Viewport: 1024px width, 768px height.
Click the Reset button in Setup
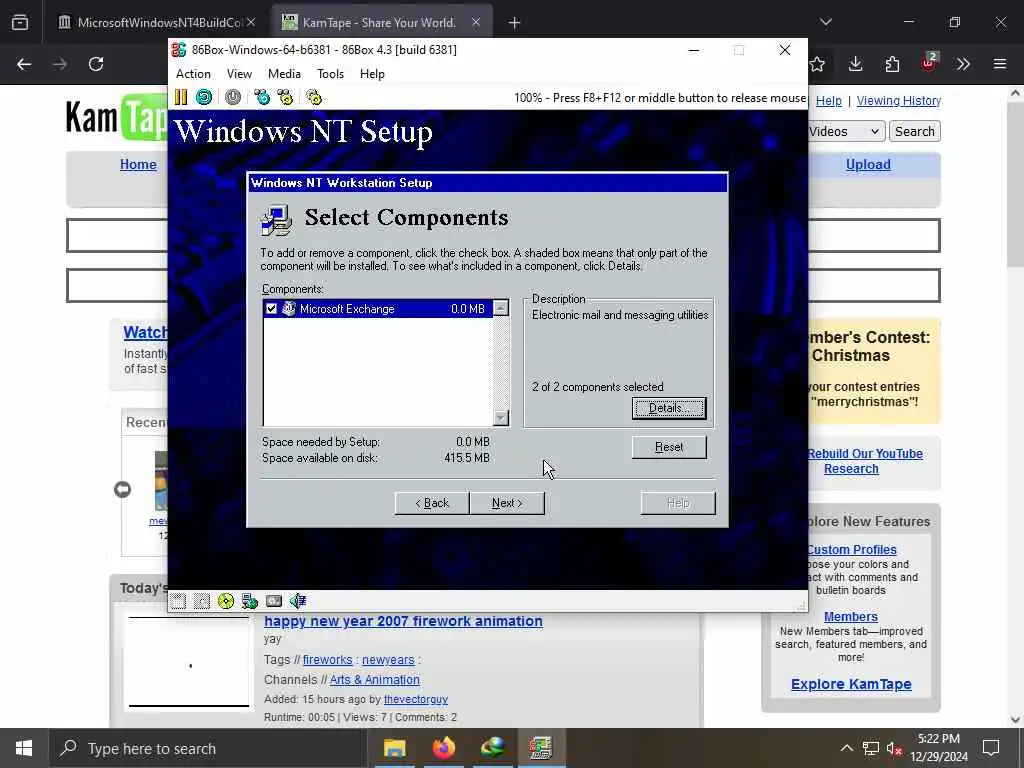pyautogui.click(x=669, y=447)
